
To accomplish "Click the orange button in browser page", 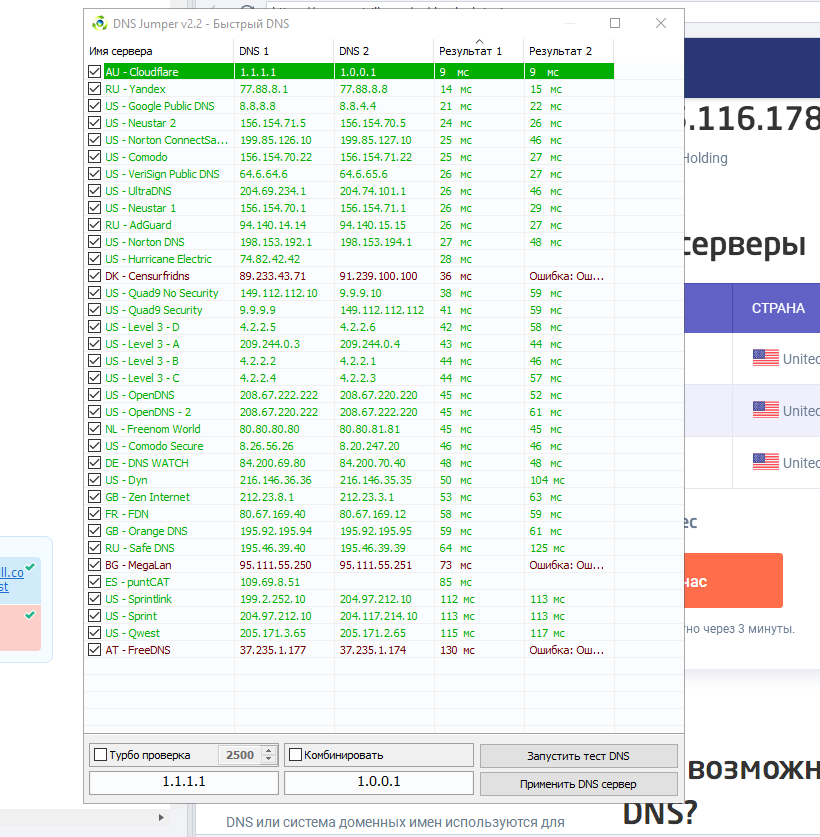I will coord(734,581).
